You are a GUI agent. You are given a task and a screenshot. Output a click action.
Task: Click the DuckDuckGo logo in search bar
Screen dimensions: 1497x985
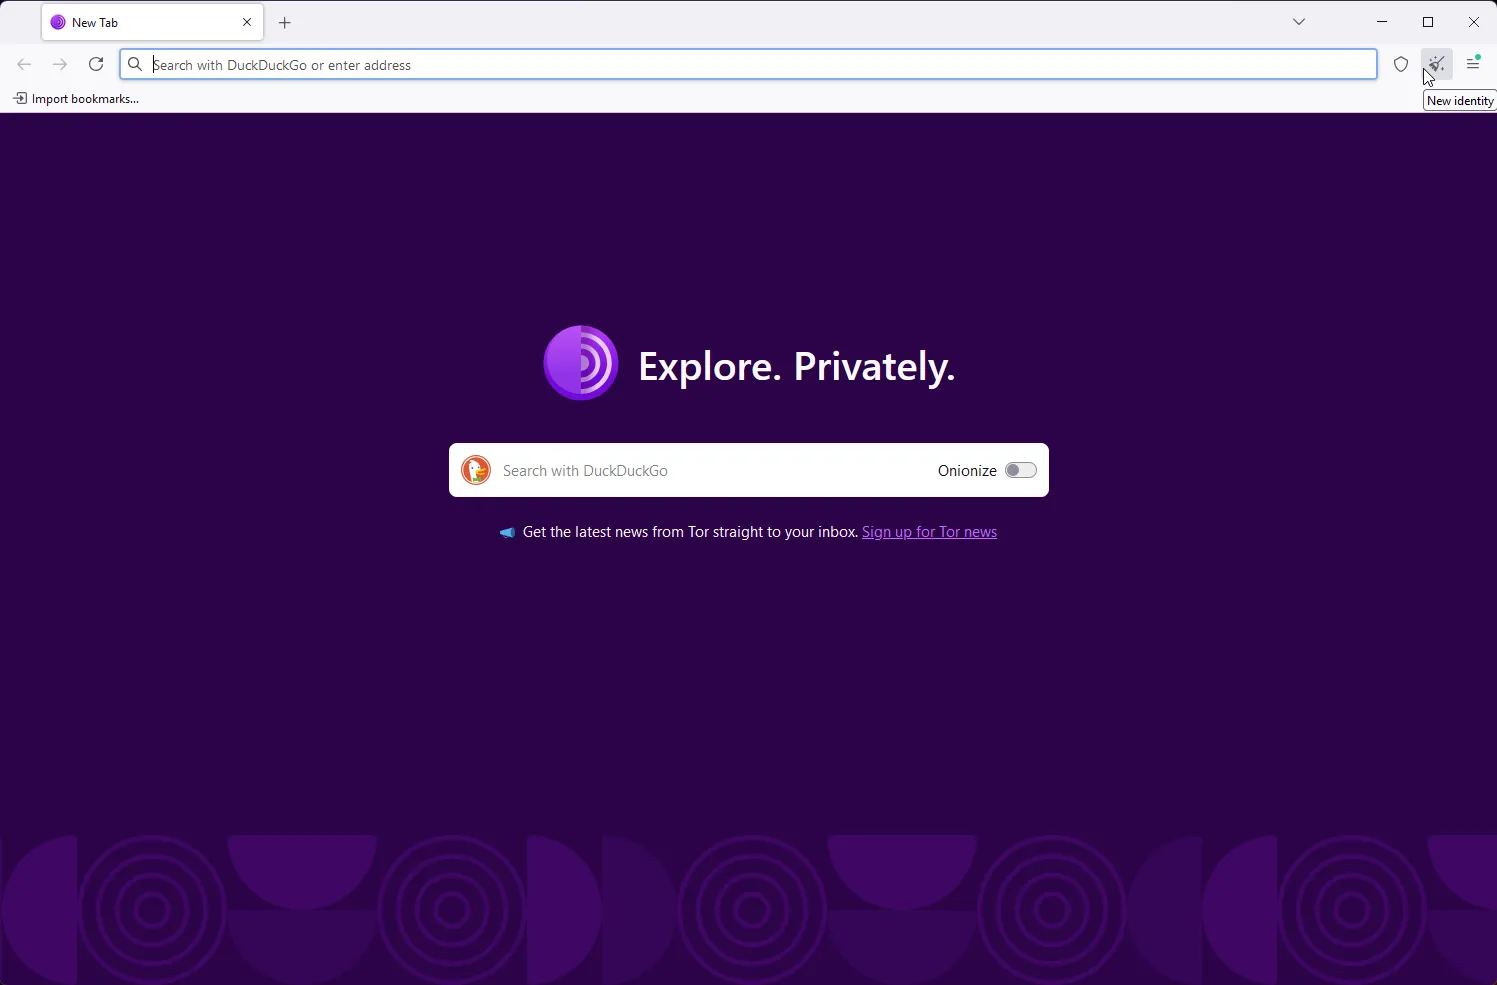(x=476, y=470)
